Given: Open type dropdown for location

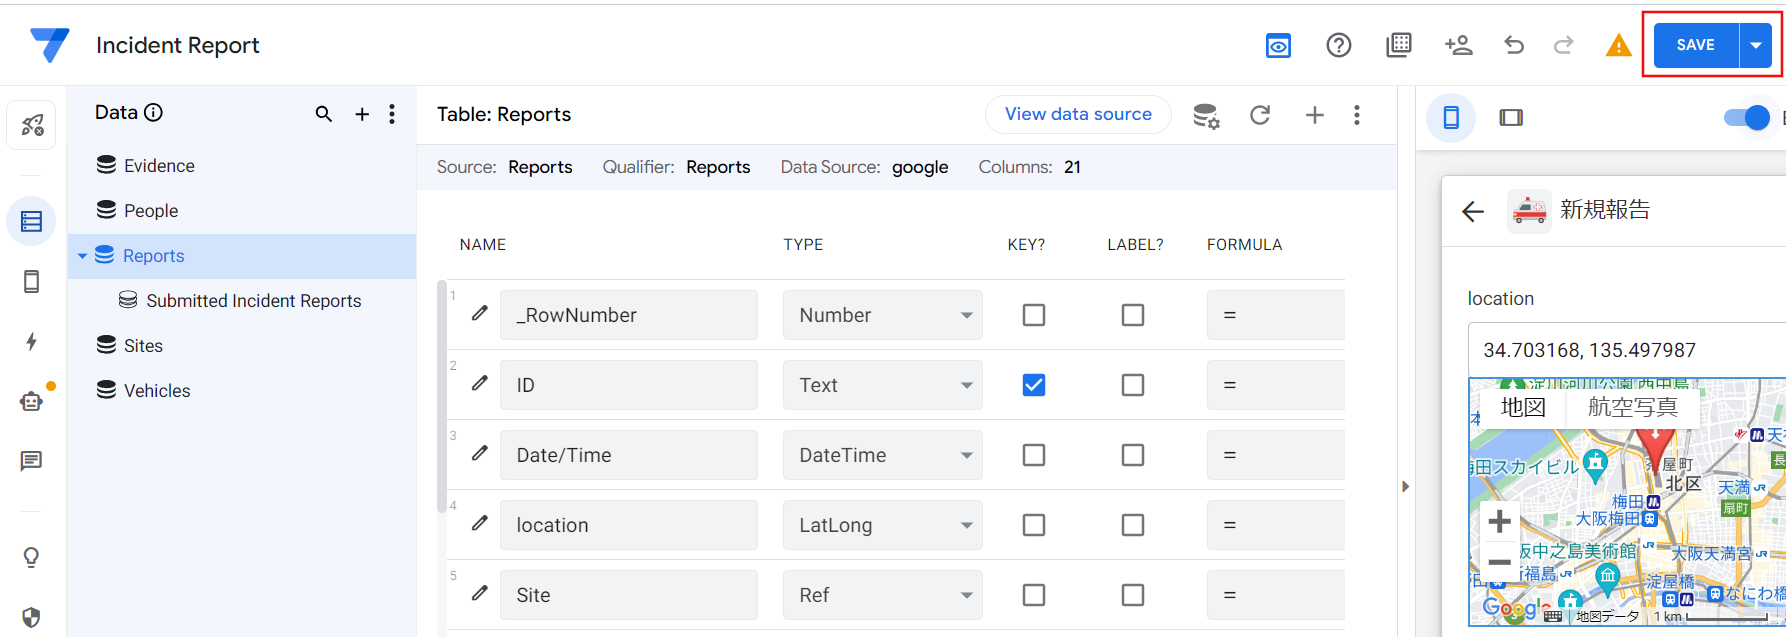Looking at the screenshot, I should 882,525.
